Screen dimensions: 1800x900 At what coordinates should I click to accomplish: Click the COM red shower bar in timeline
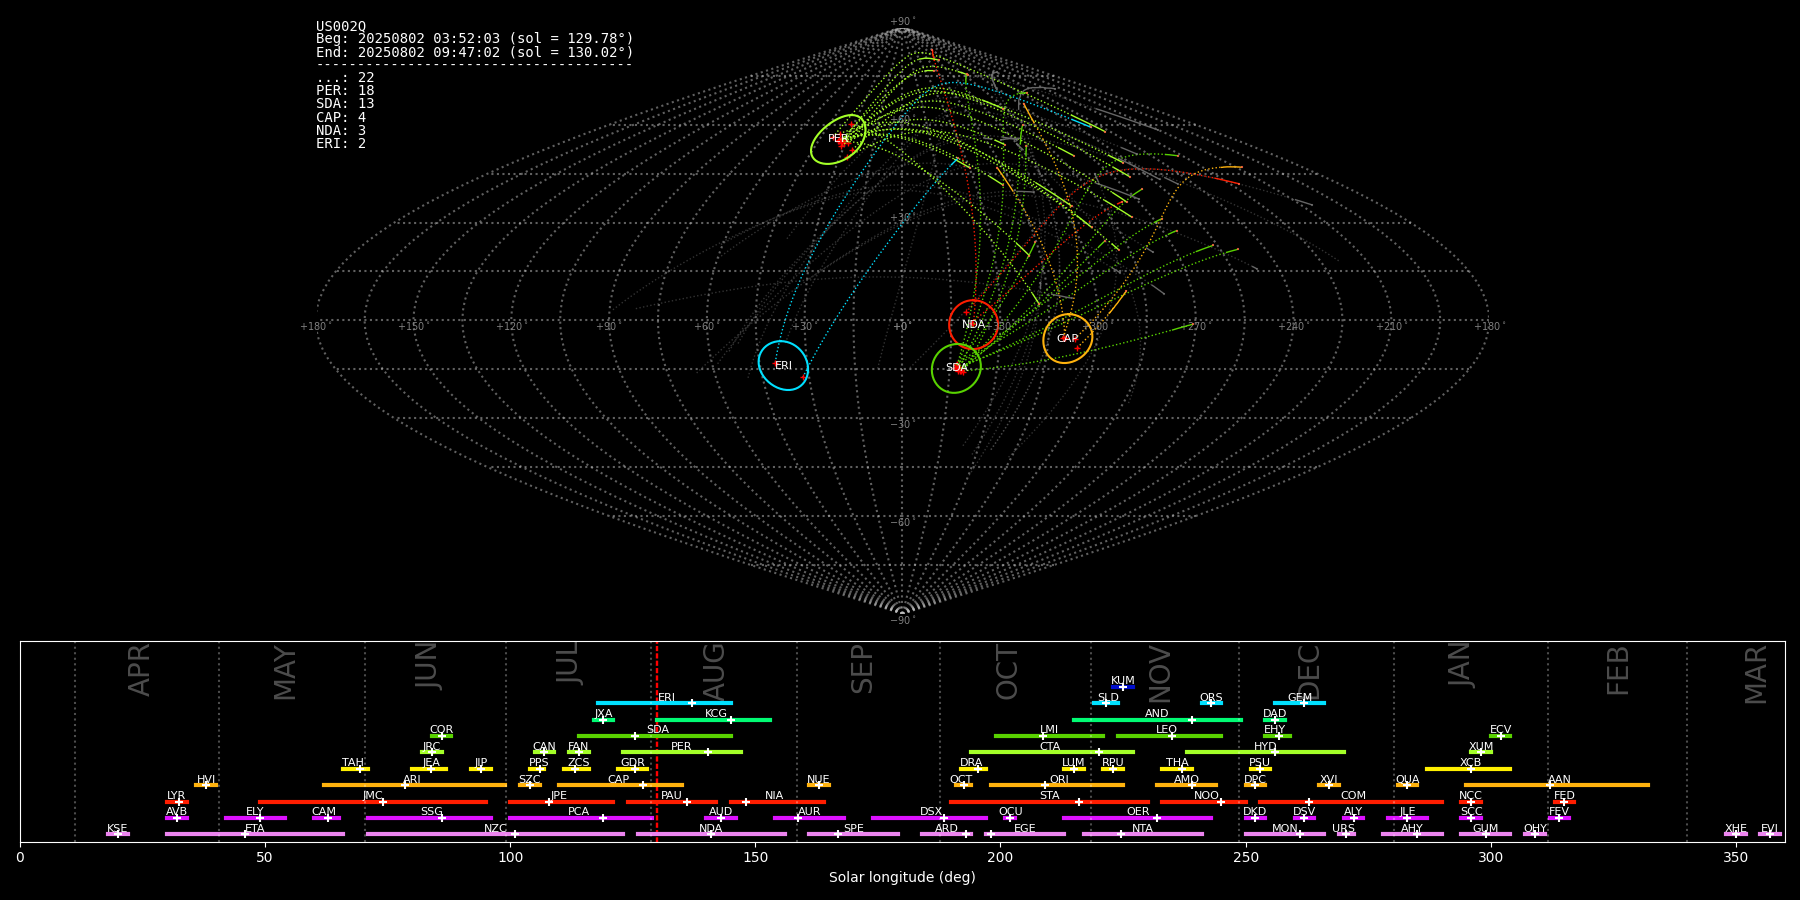click(1351, 801)
